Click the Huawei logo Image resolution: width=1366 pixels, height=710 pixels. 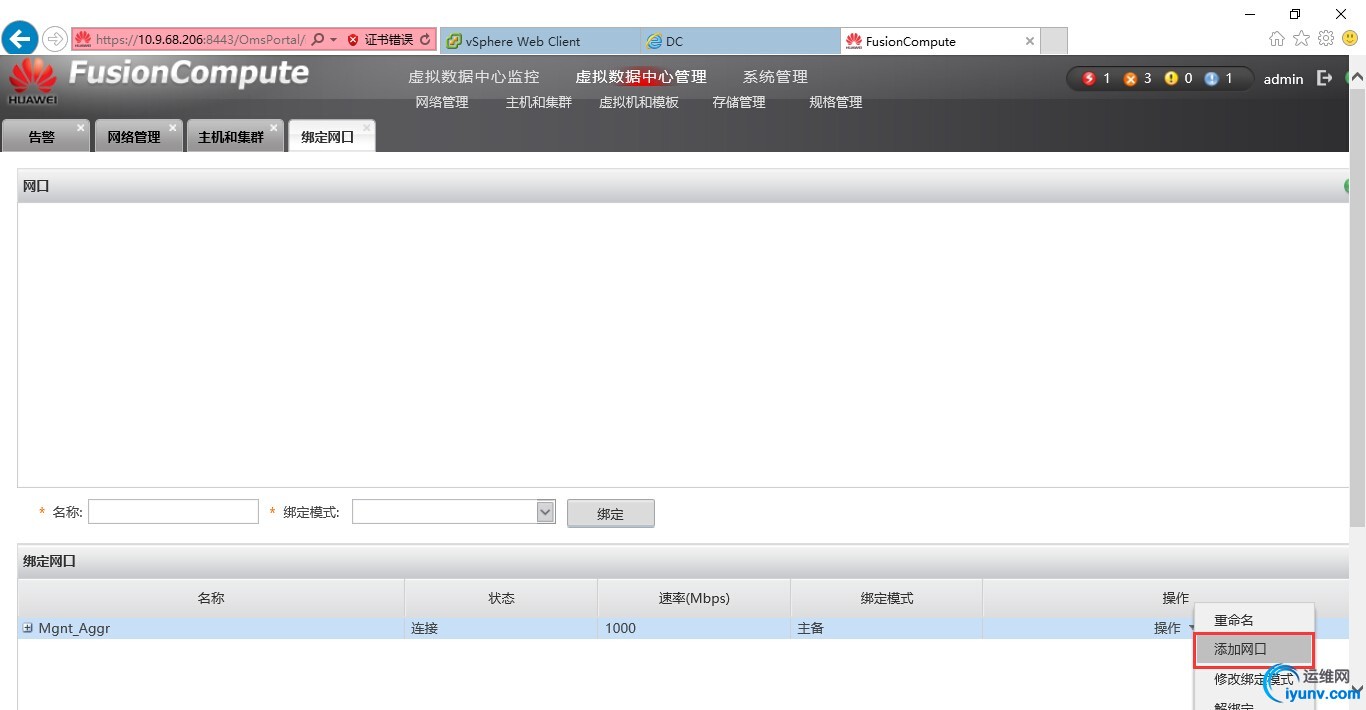tap(32, 81)
